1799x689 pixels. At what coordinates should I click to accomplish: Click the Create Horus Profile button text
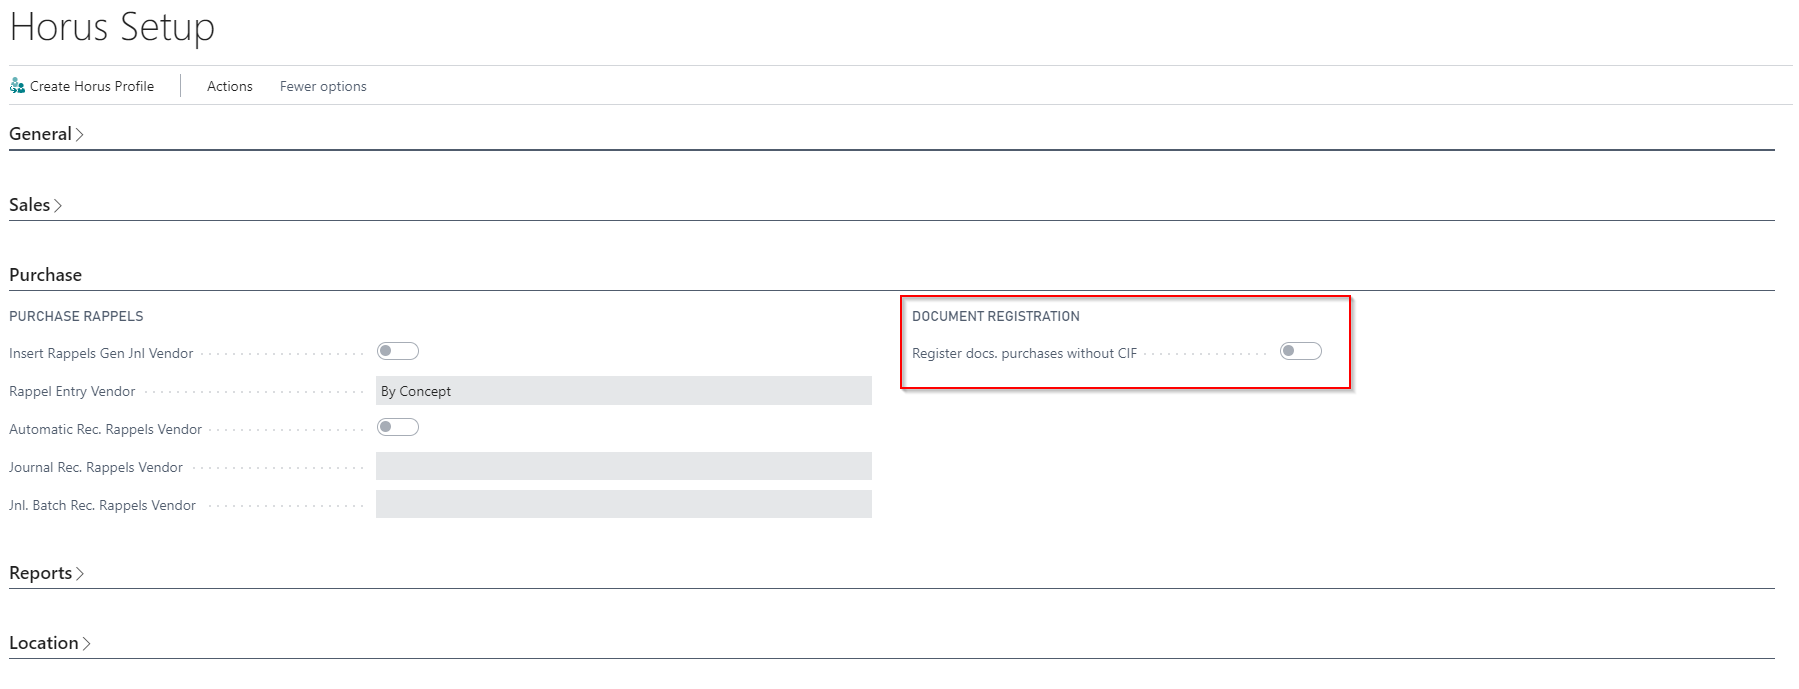tap(92, 86)
